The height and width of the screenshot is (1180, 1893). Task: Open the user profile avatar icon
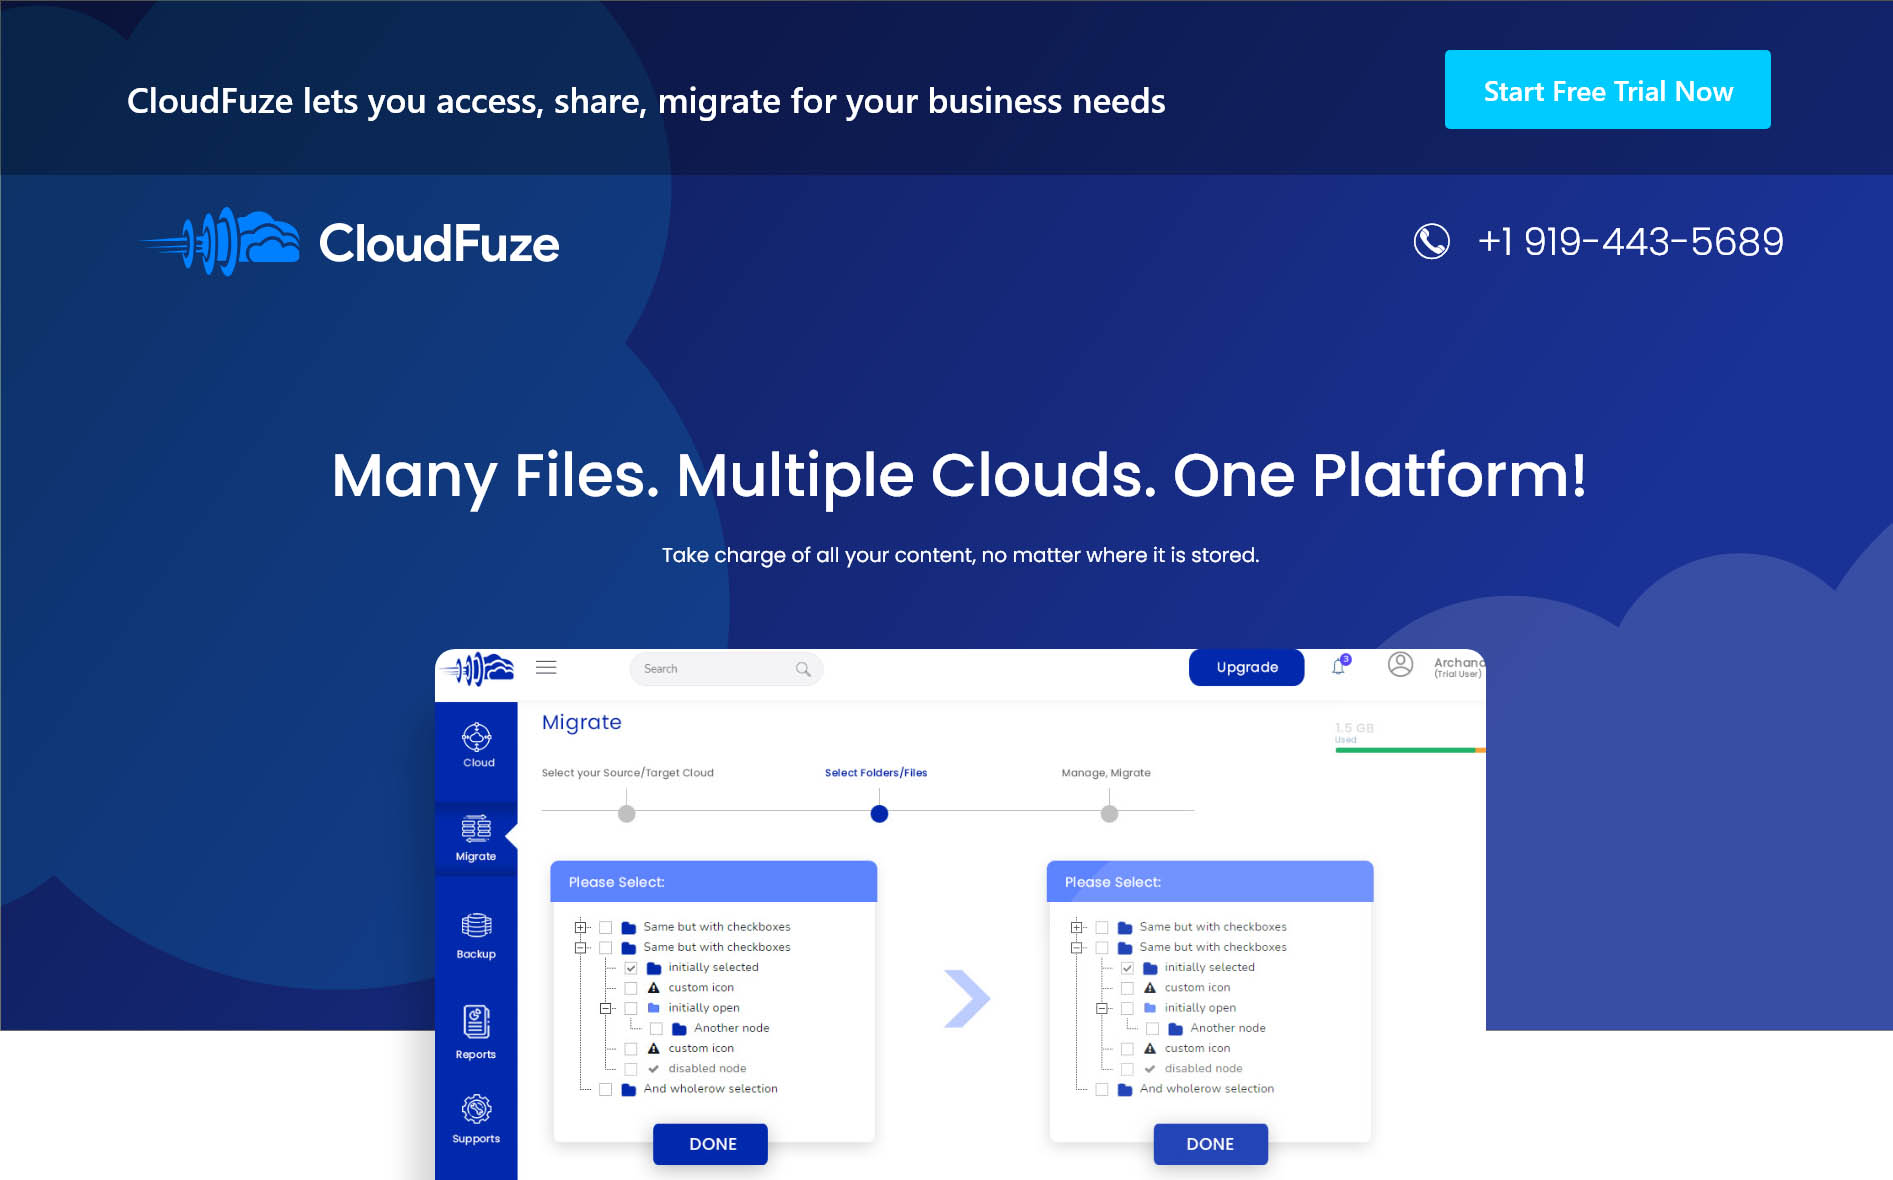[x=1400, y=665]
